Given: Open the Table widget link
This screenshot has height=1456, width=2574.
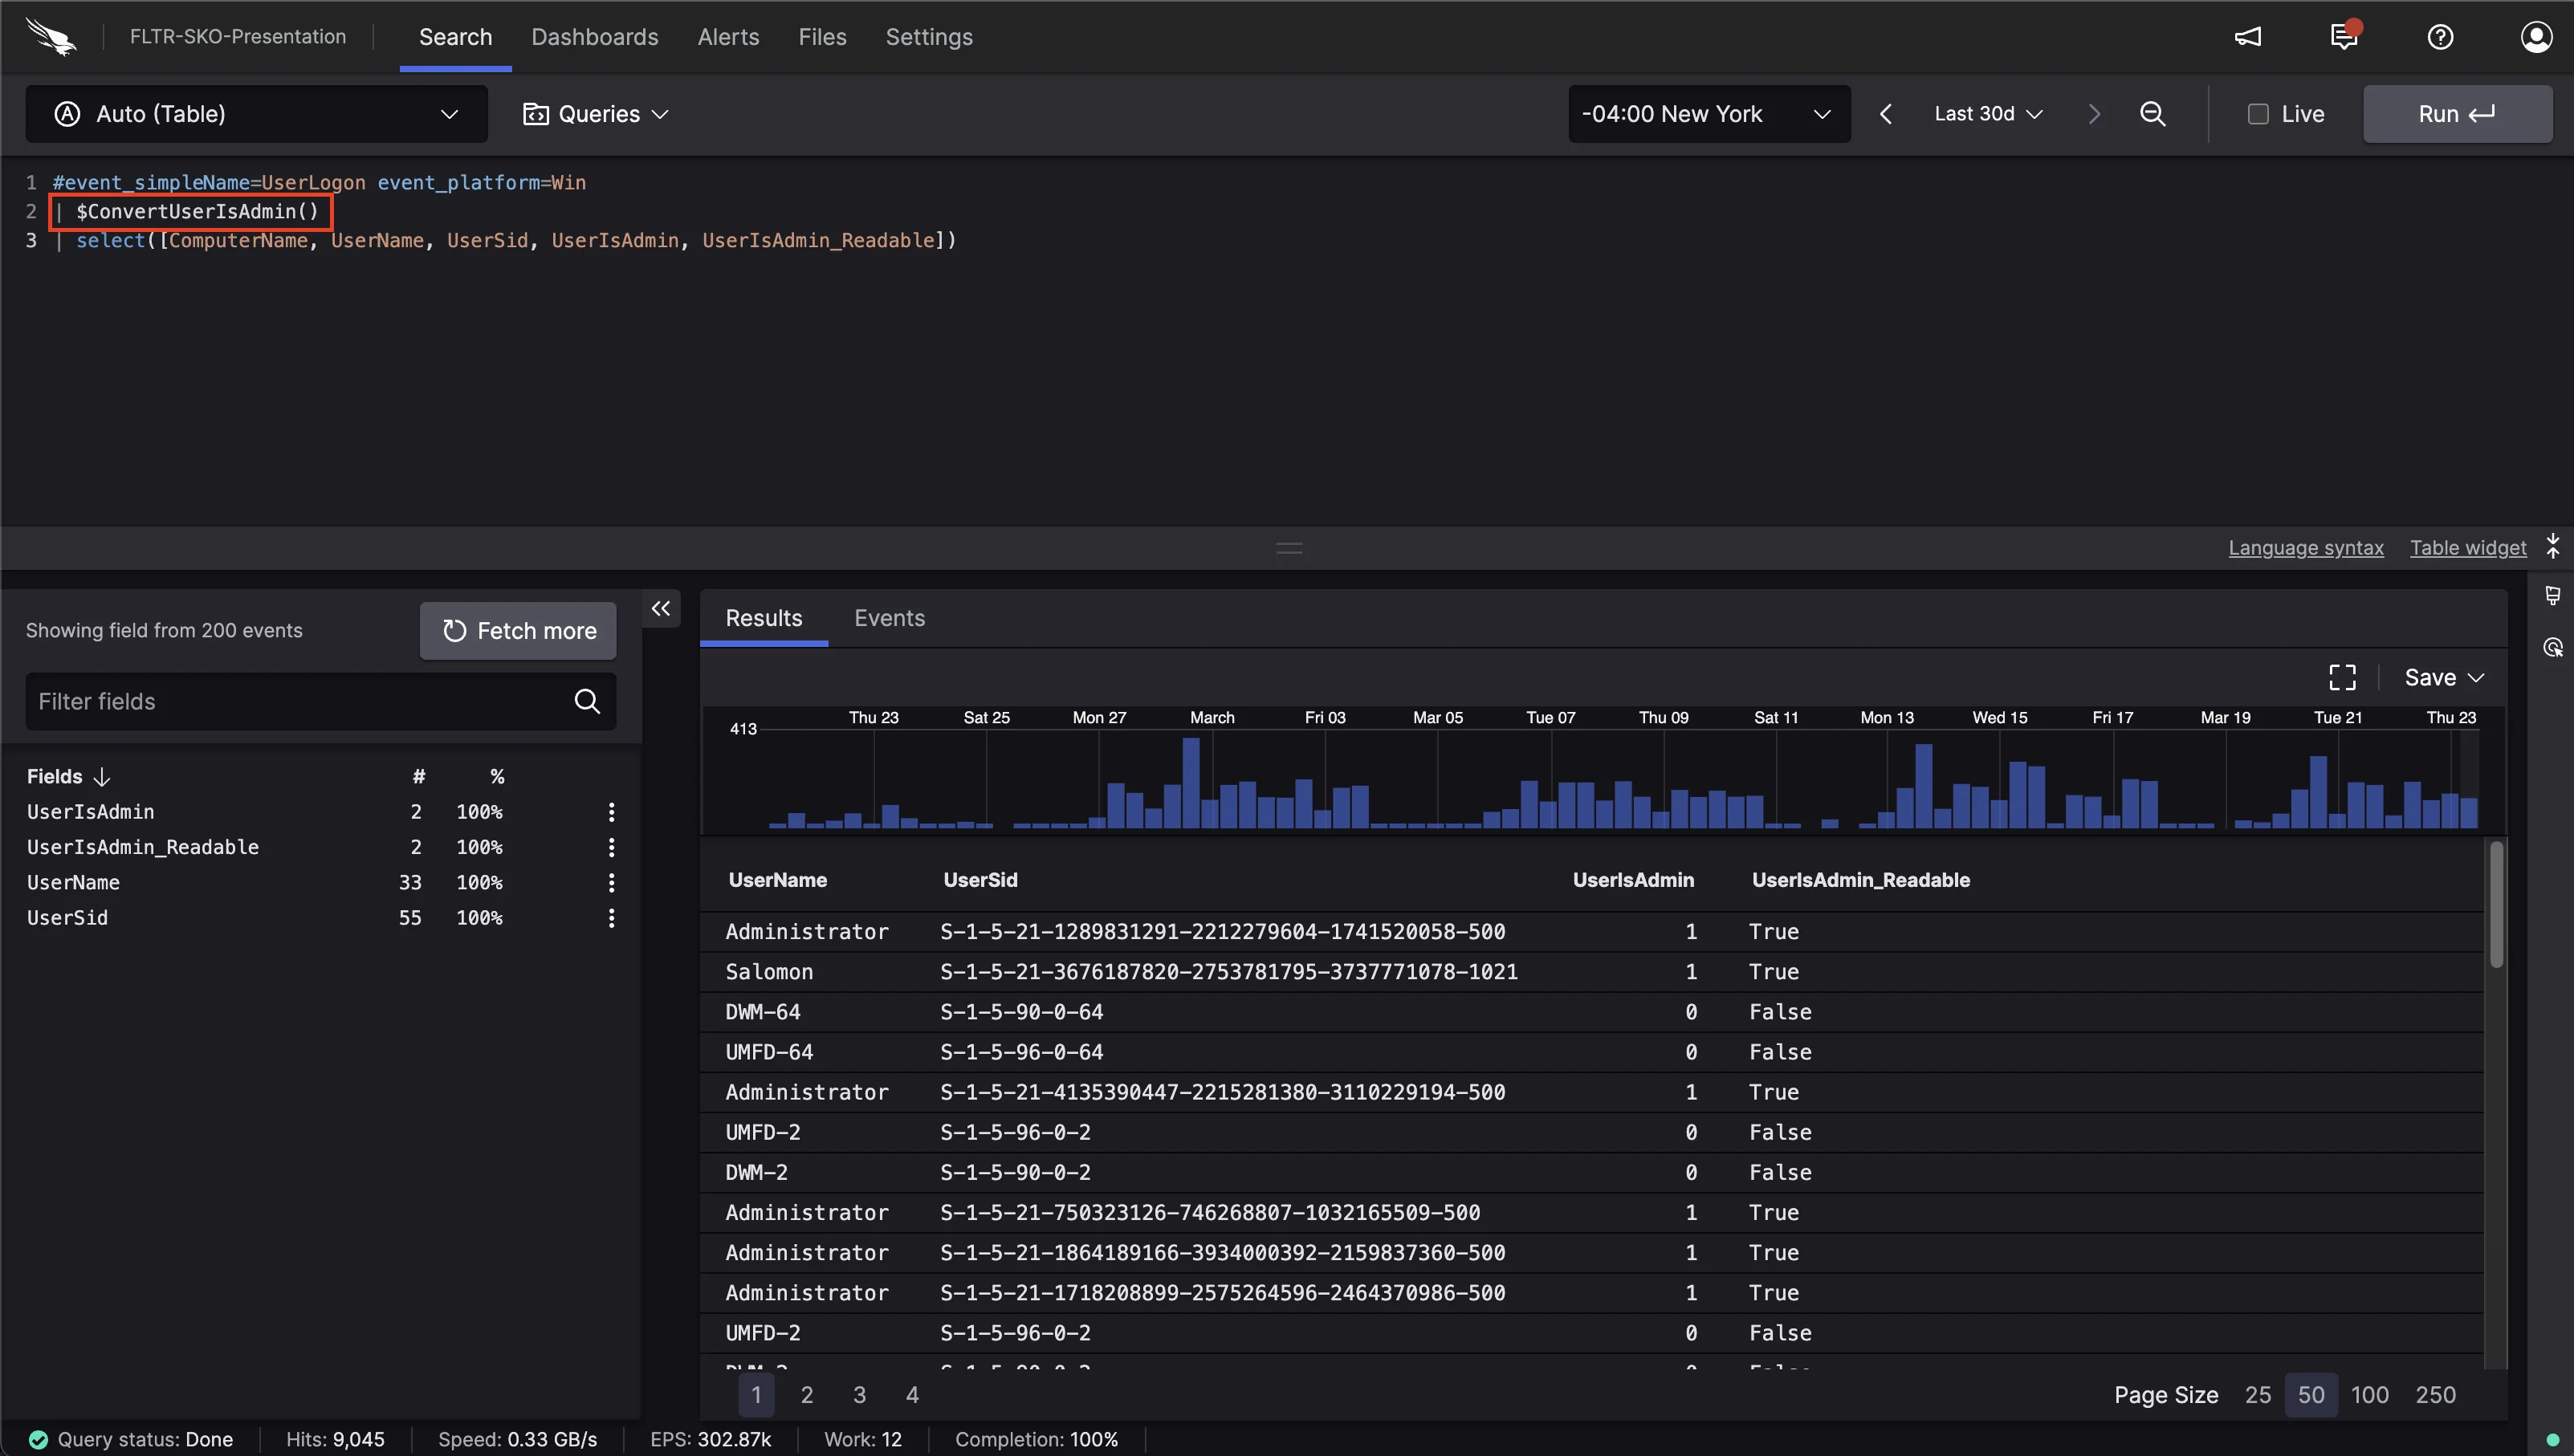Looking at the screenshot, I should point(2468,548).
